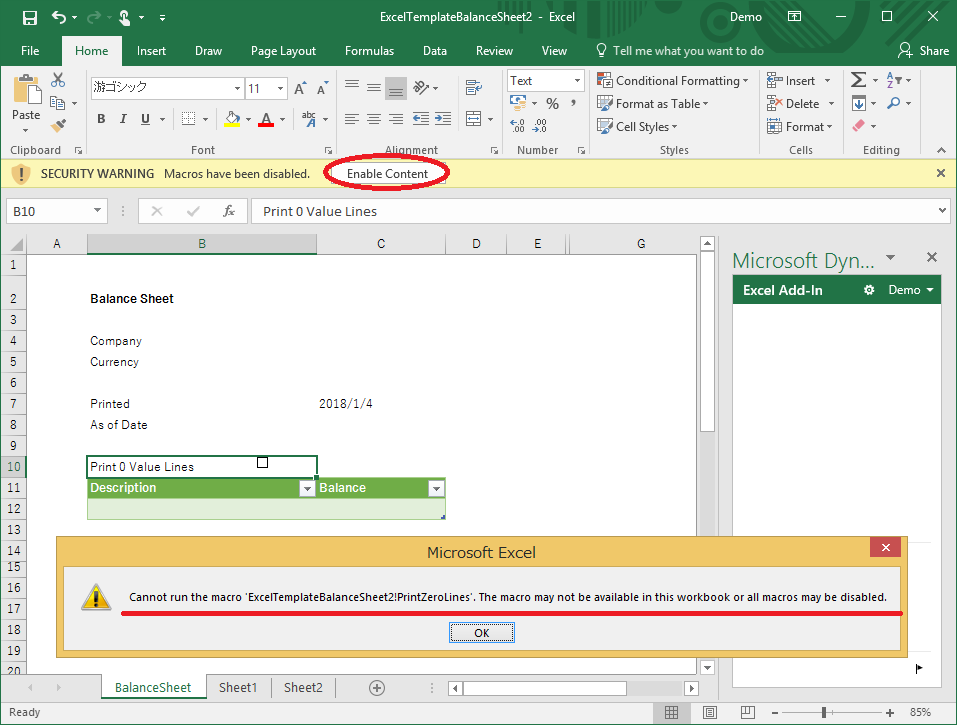
Task: Click the font color red A swatch
Action: 266,118
